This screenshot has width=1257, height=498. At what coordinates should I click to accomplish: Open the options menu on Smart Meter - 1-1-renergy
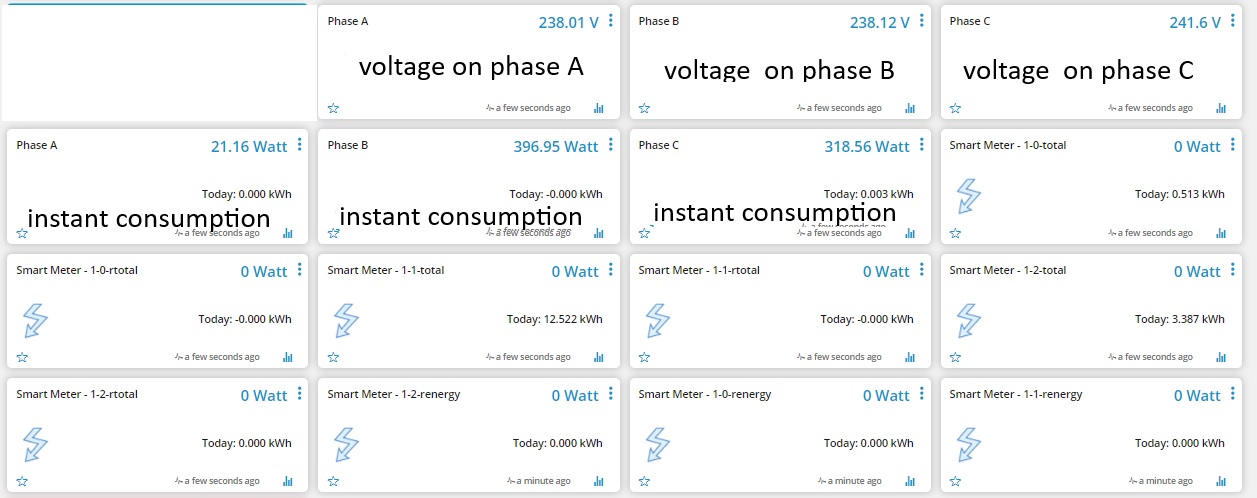coord(1233,394)
